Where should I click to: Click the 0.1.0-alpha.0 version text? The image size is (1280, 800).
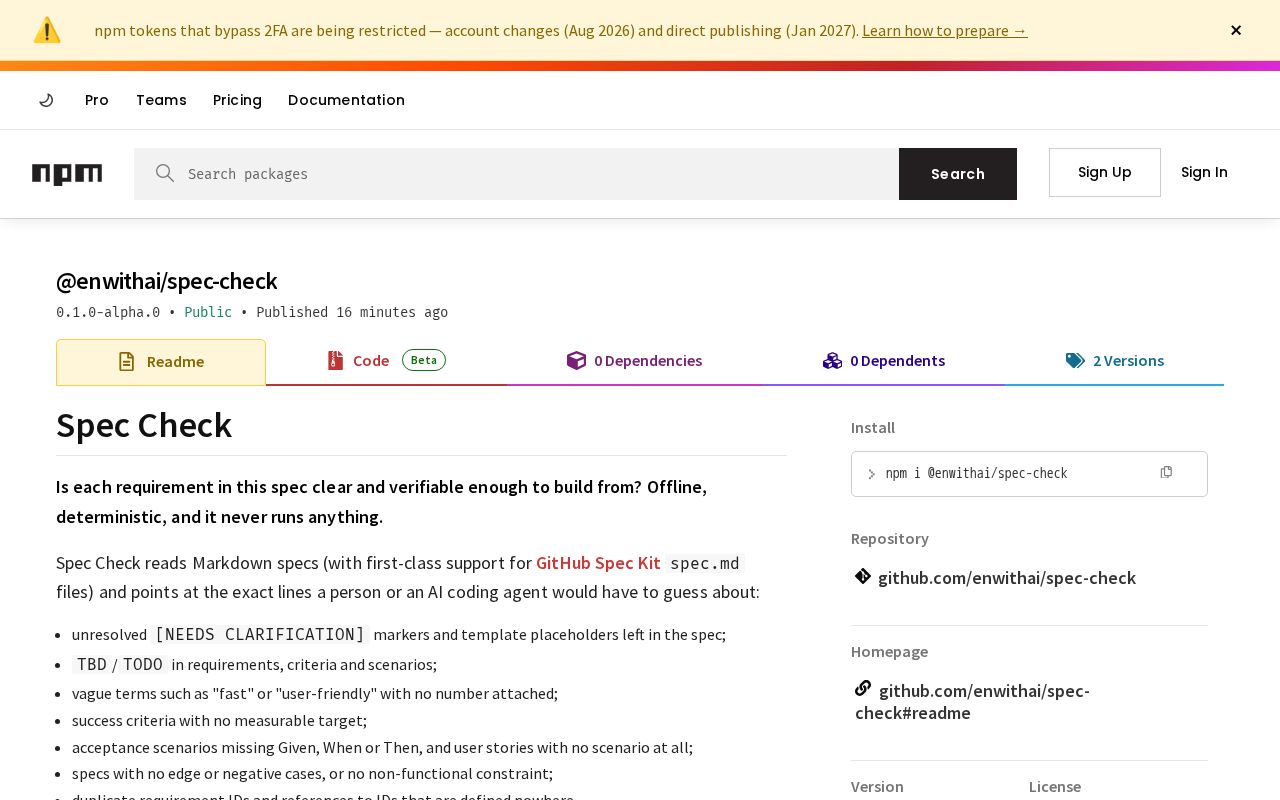pos(108,312)
